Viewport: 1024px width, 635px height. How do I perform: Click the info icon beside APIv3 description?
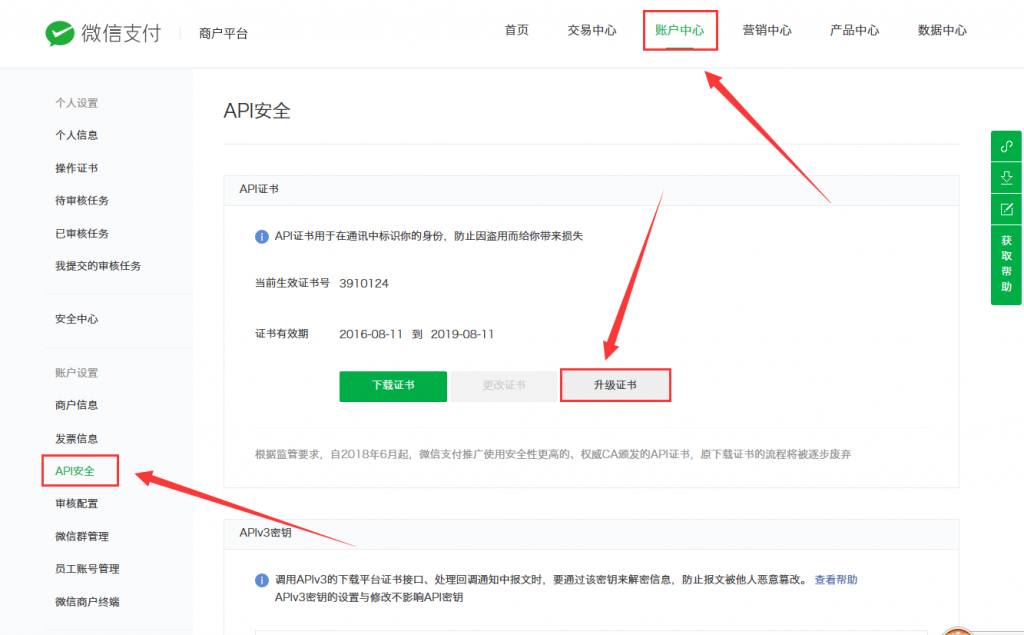point(261,580)
